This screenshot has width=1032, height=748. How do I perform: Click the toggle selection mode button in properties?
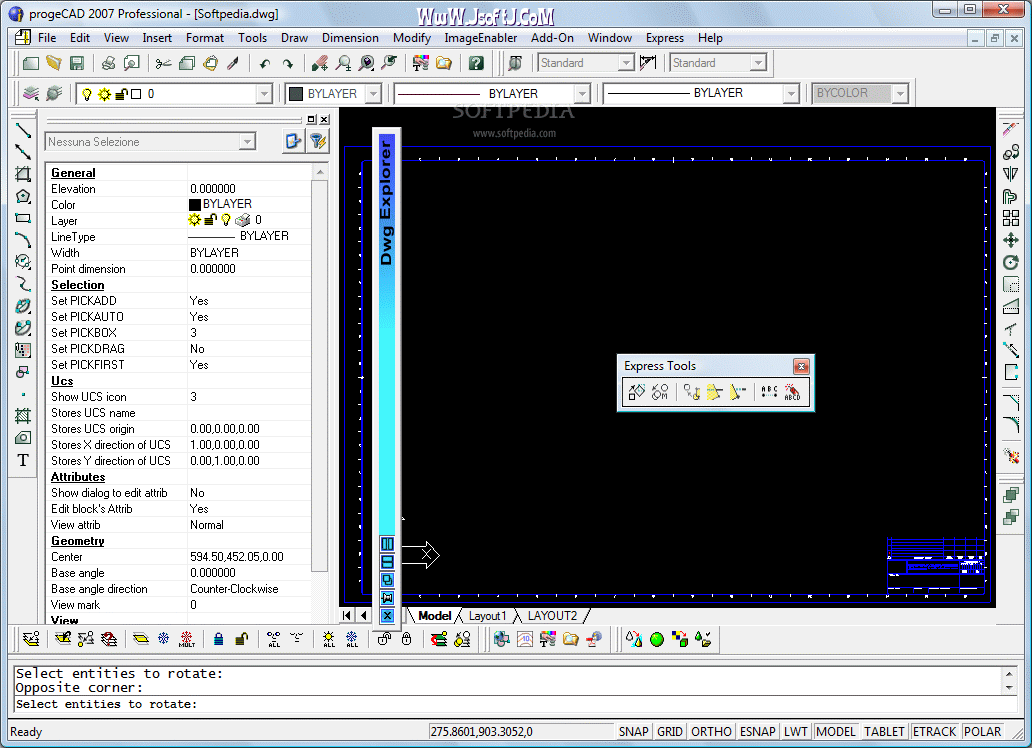293,141
